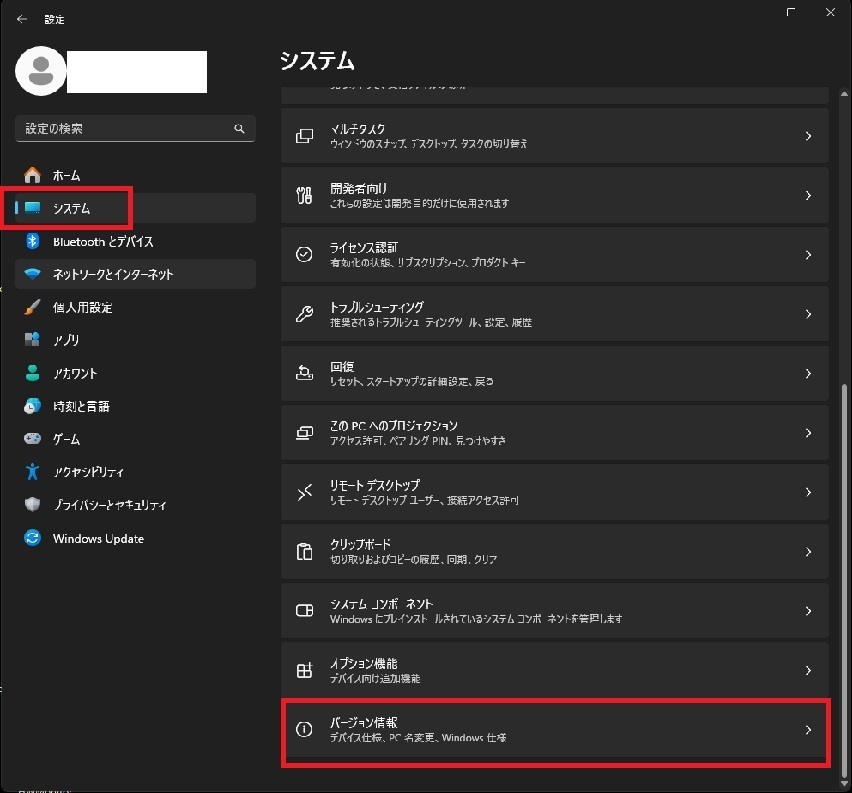This screenshot has width=852, height=793.
Task: Click the user profile avatar picture
Action: (x=41, y=71)
